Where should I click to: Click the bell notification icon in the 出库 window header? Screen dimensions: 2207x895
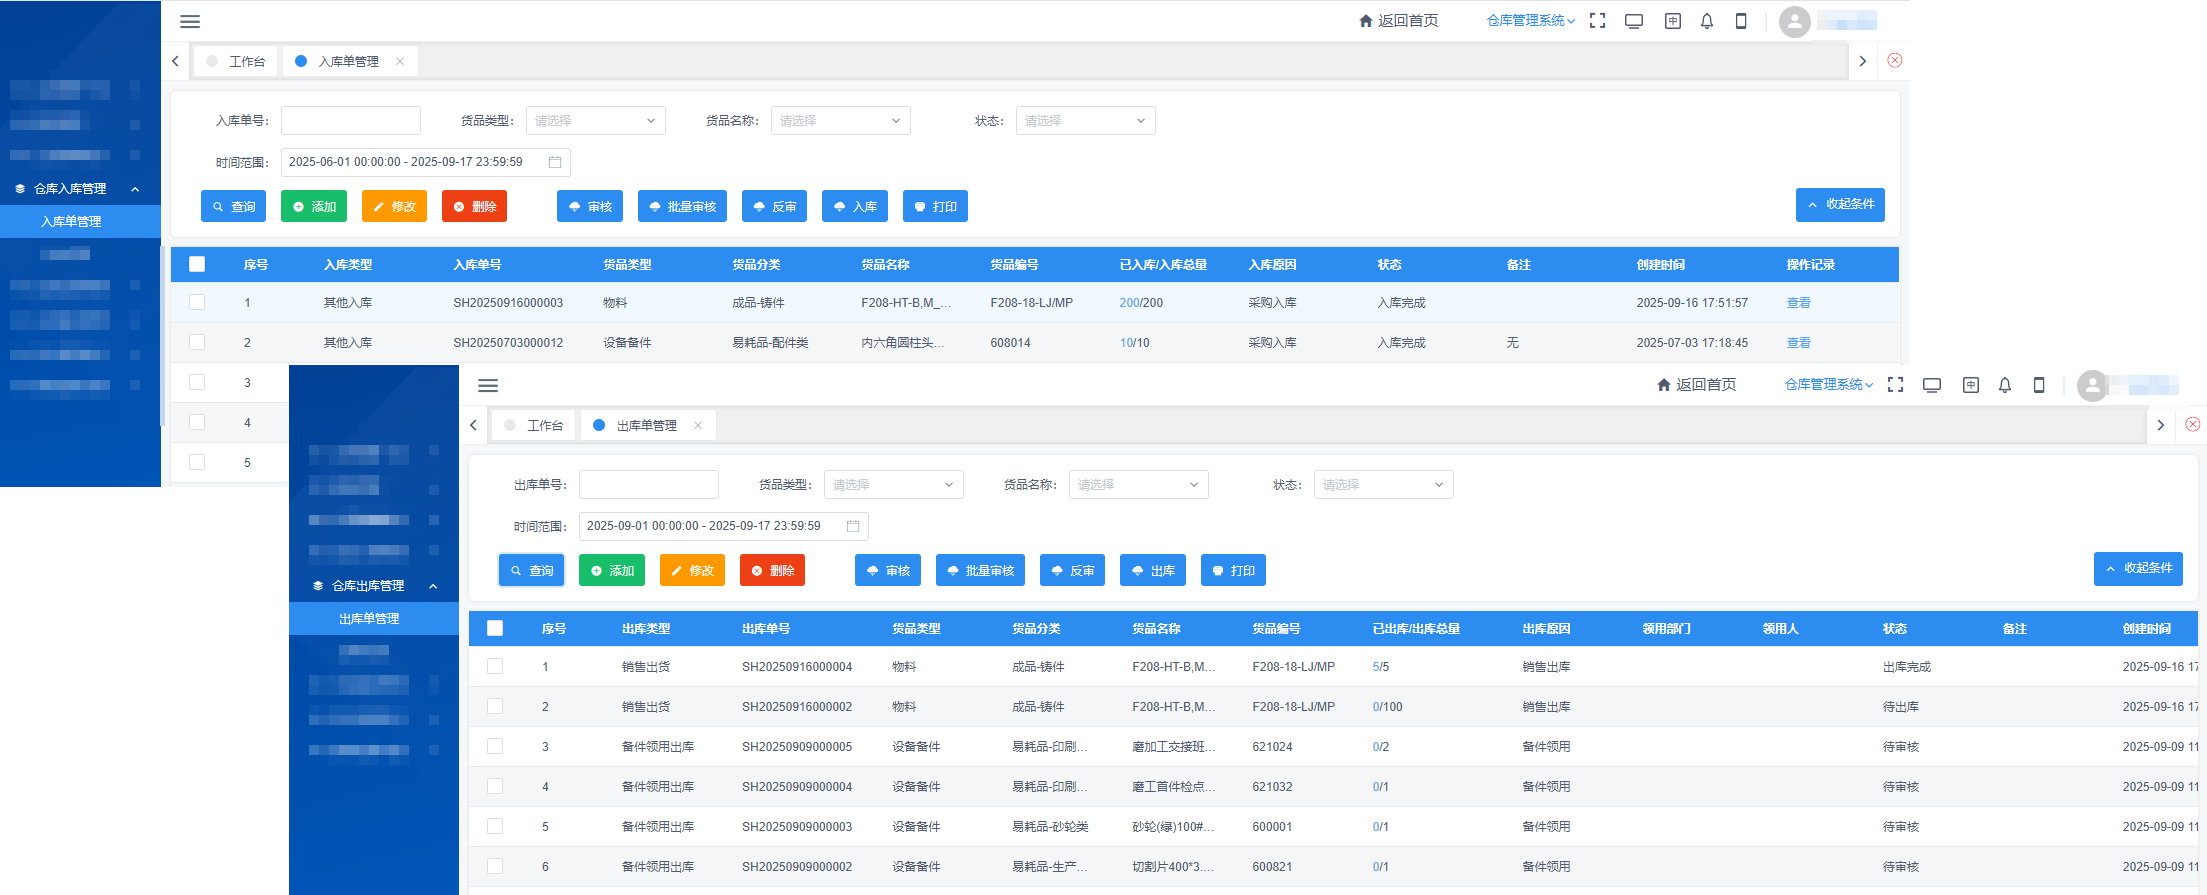tap(2004, 385)
